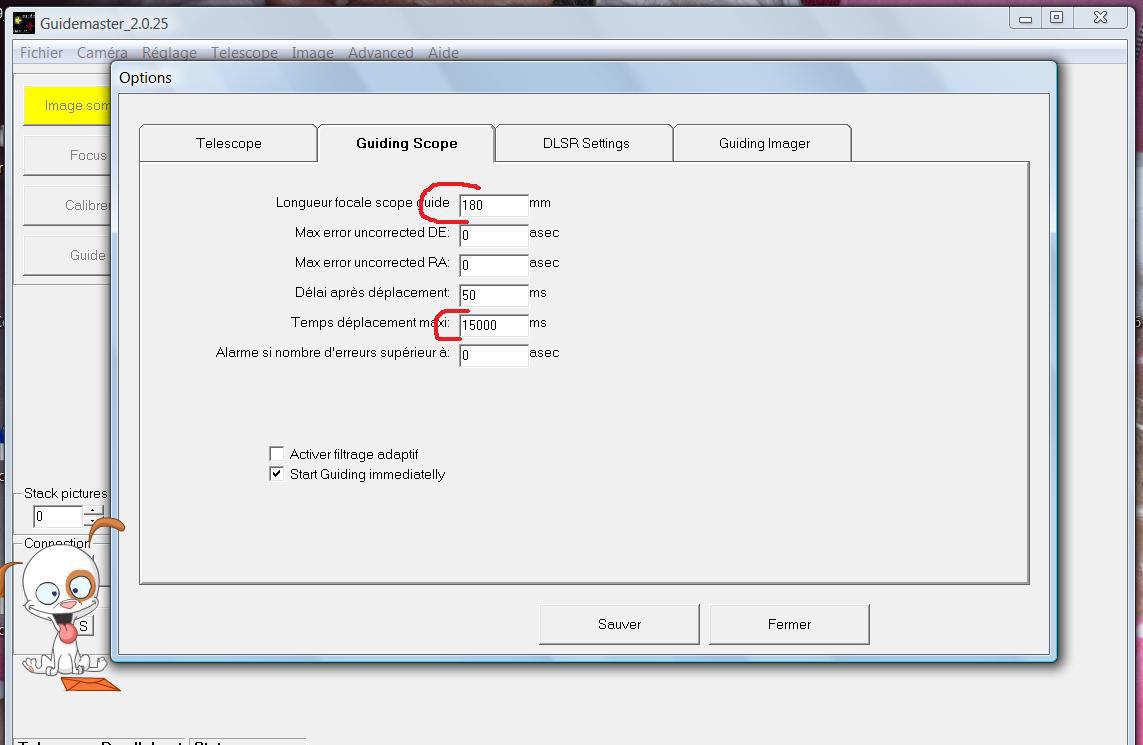Click the Max error uncorrected DE field
This screenshot has width=1143, height=745.
point(494,235)
